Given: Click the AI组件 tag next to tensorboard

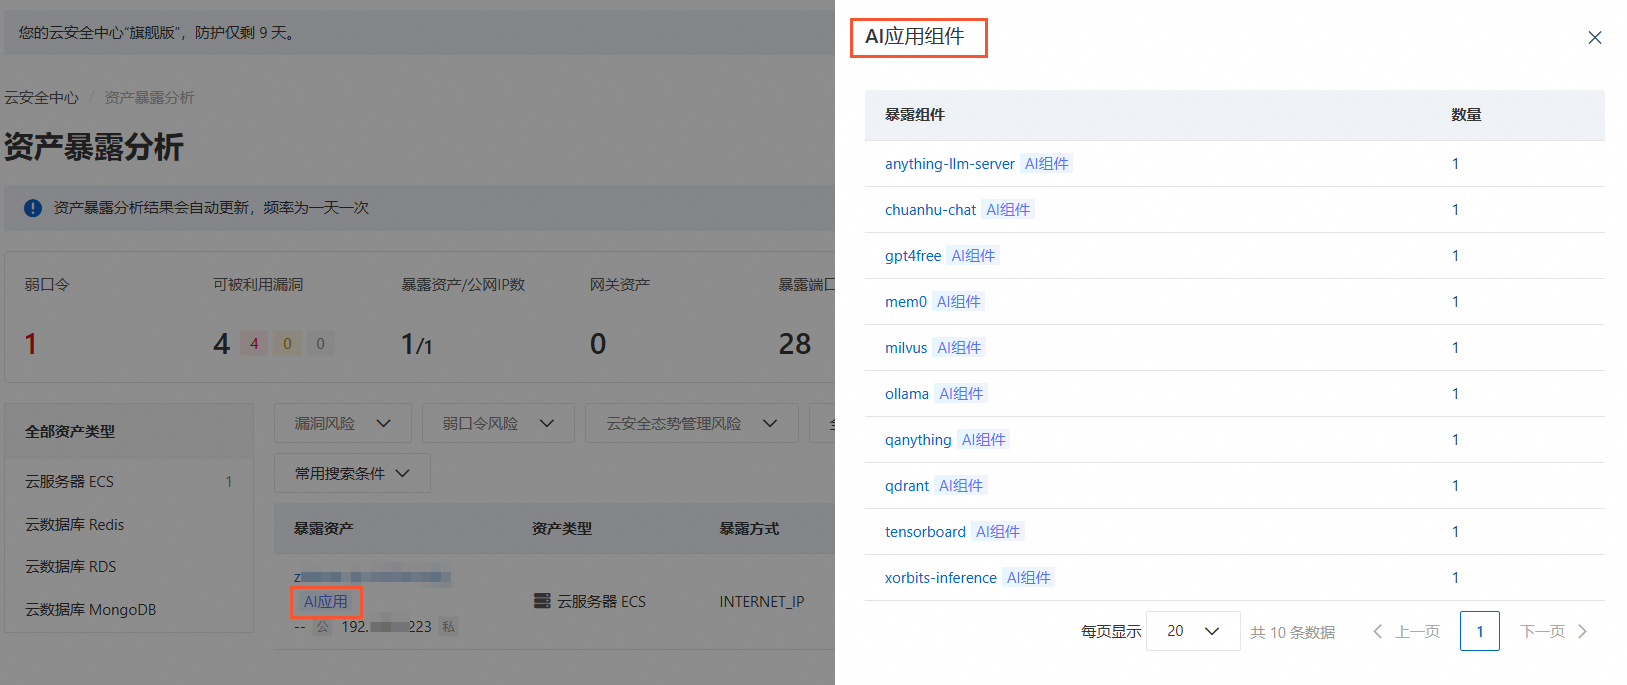Looking at the screenshot, I should coord(998,532).
